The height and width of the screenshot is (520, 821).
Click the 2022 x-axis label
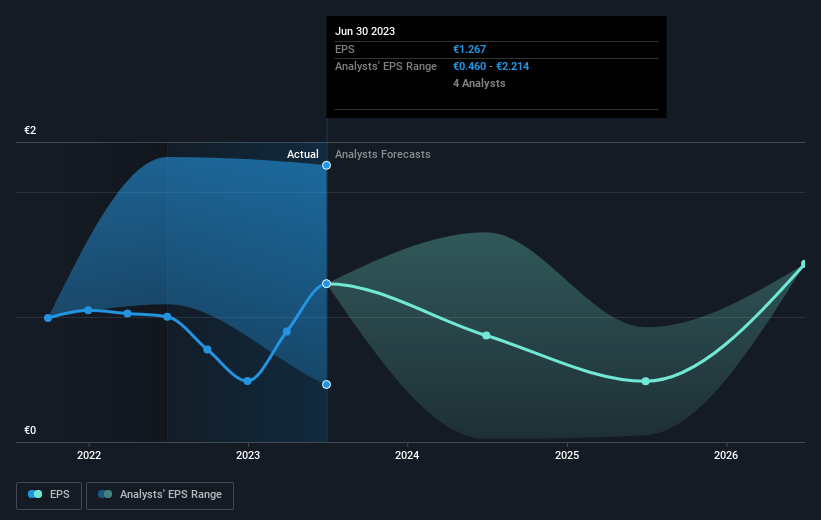[89, 455]
